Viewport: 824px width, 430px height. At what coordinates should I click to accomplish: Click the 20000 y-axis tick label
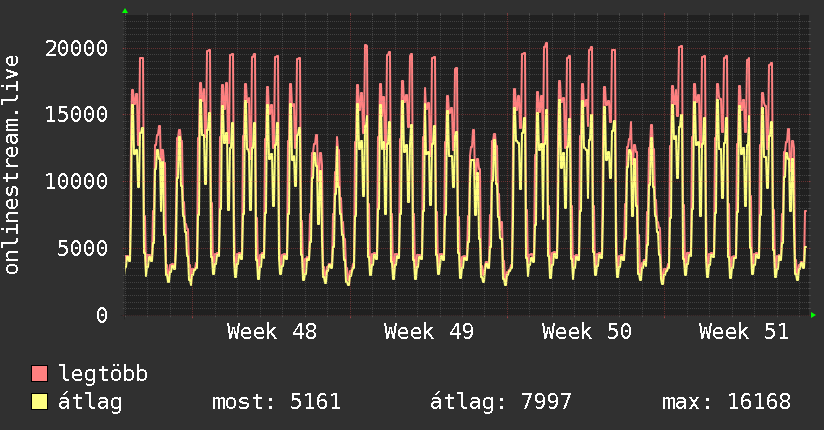pos(76,48)
